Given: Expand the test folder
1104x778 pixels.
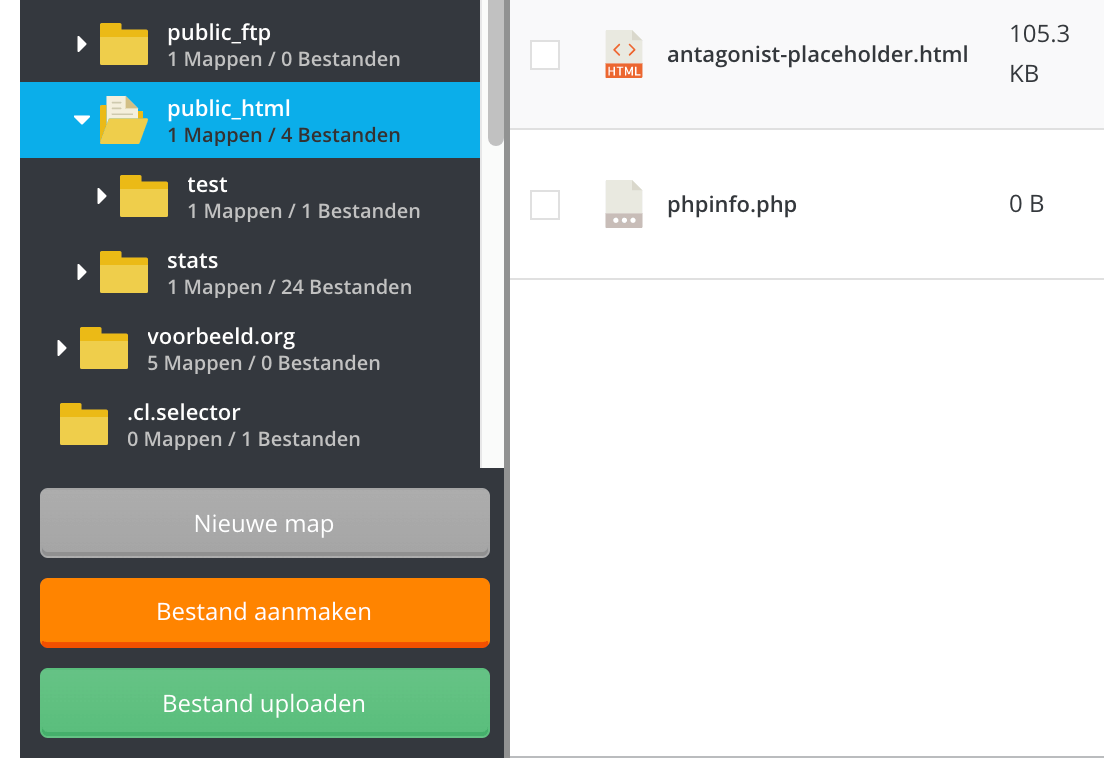Looking at the screenshot, I should pos(101,194).
